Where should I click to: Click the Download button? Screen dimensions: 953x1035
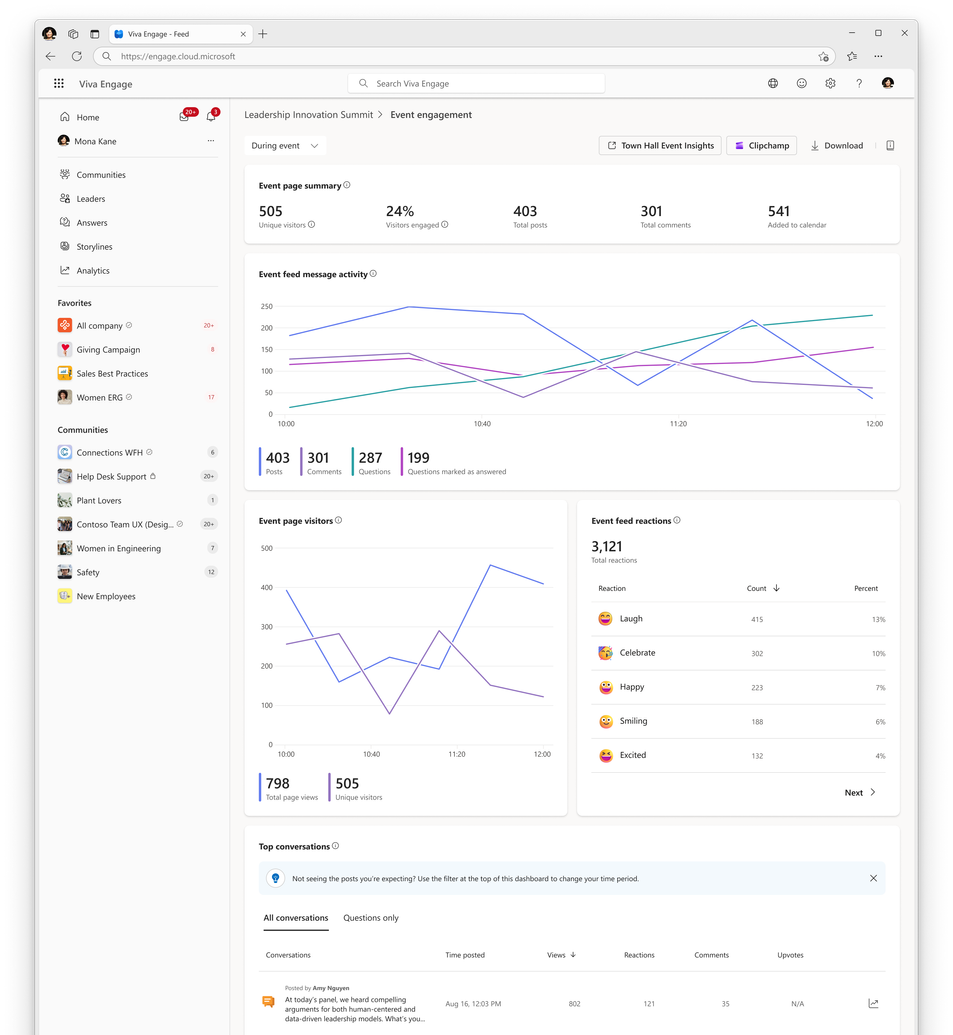(836, 146)
